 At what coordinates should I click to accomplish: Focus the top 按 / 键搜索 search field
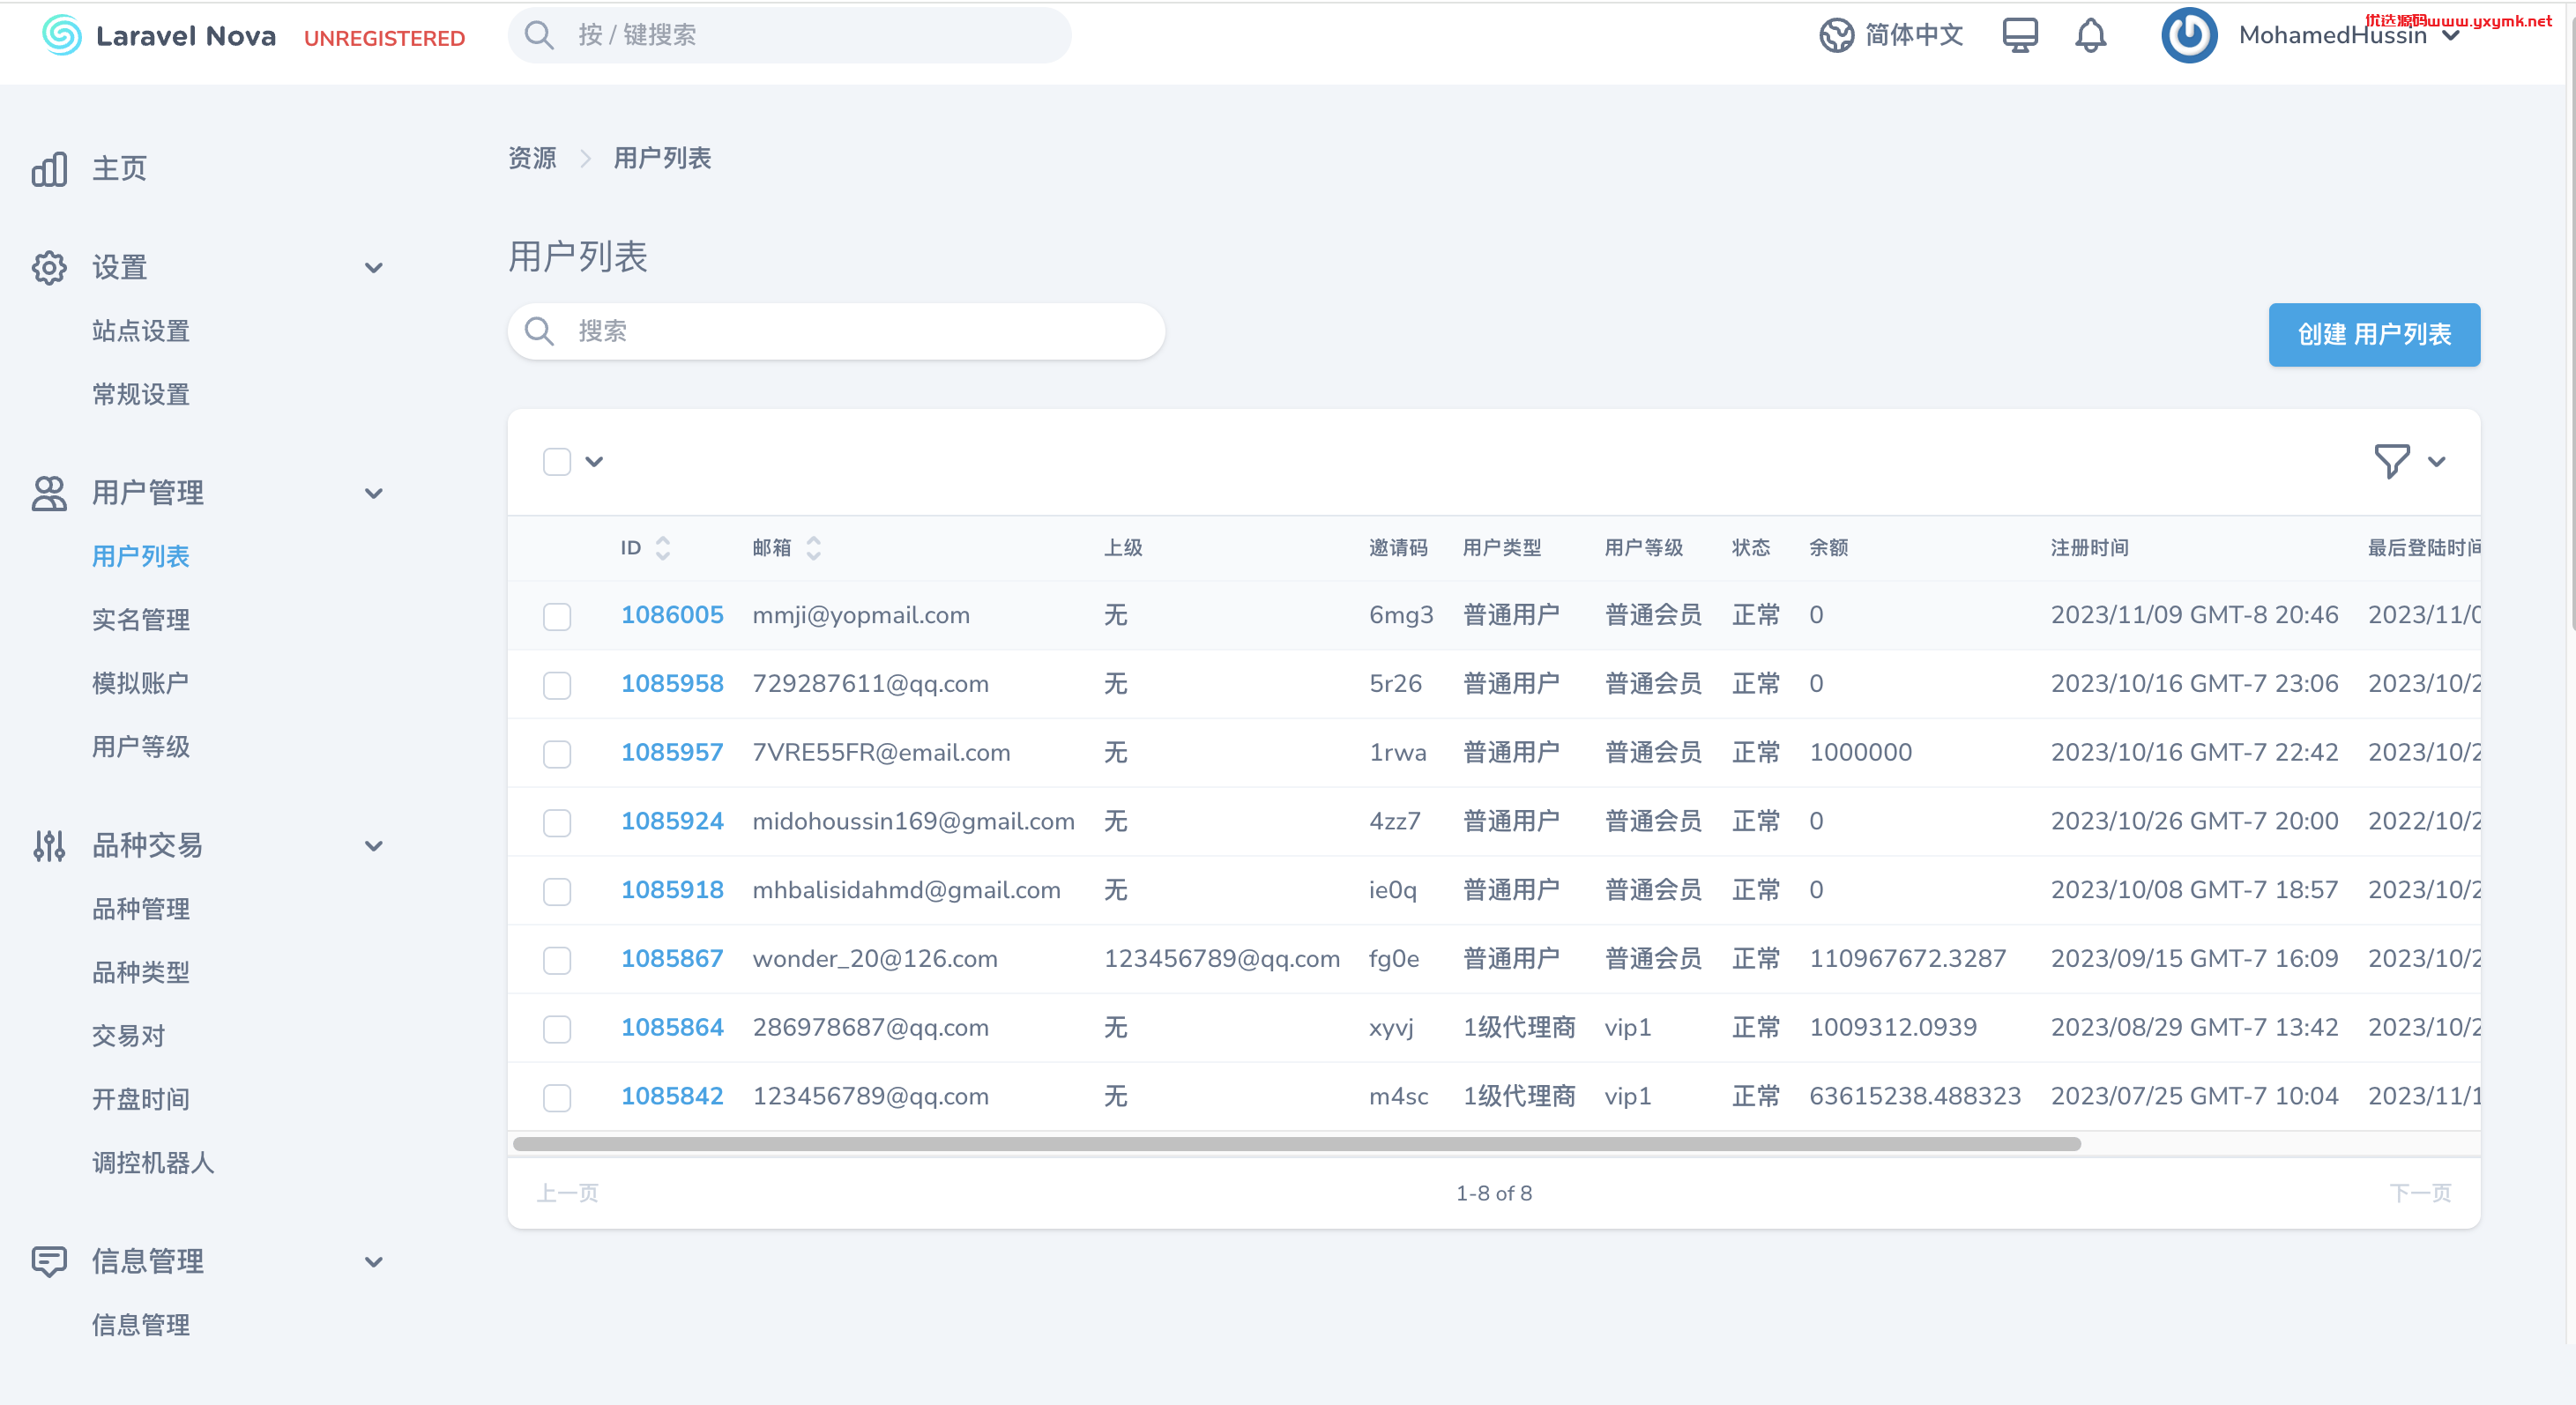[x=789, y=36]
